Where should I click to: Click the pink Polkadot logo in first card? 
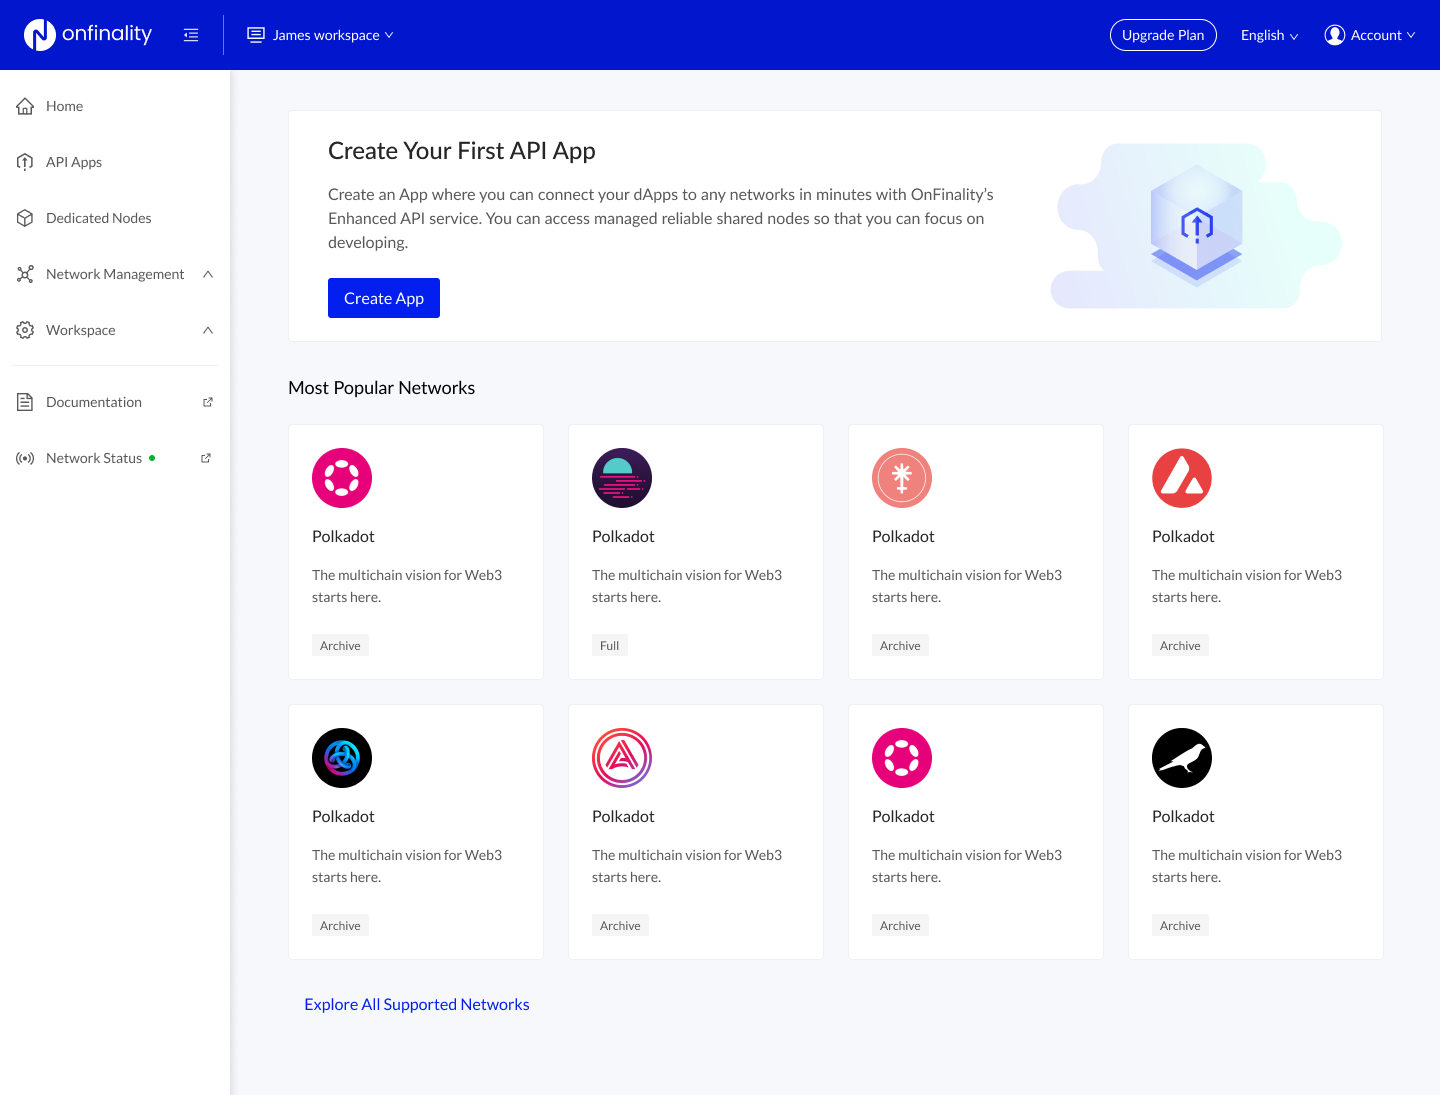[x=342, y=478]
